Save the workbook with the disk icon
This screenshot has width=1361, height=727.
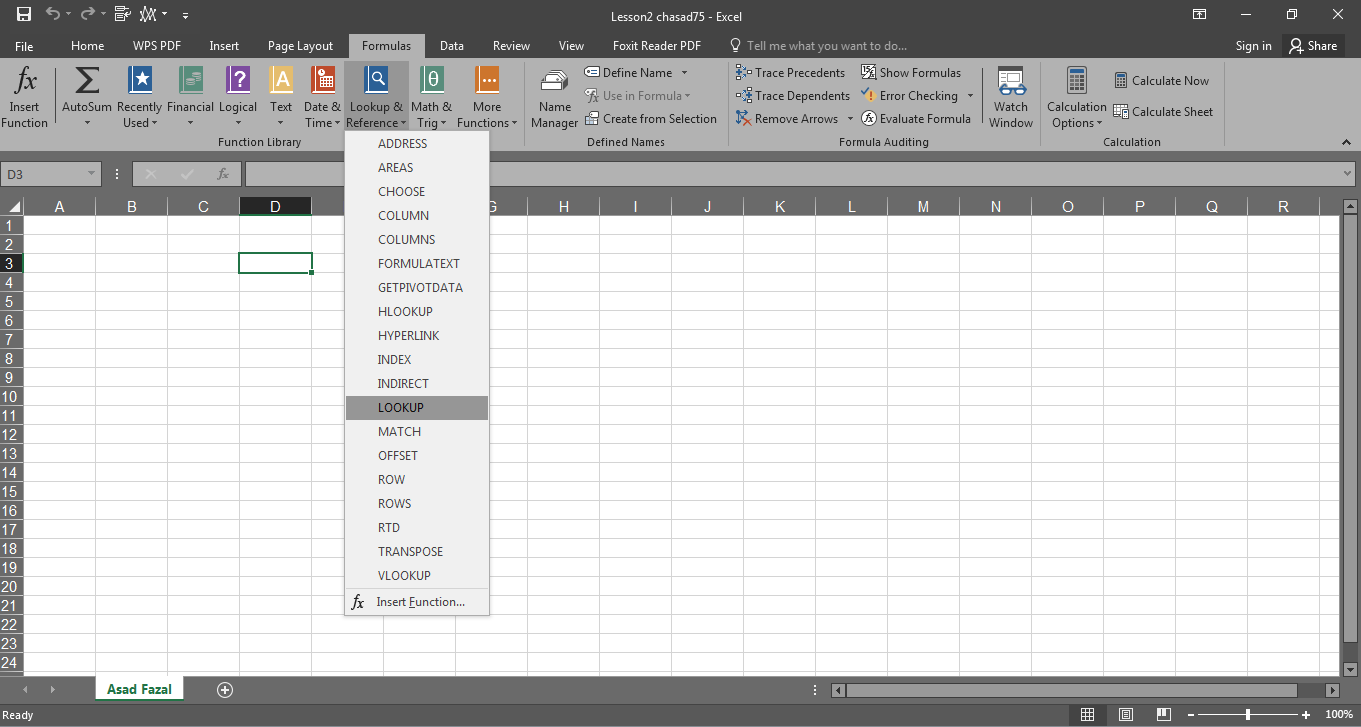point(24,15)
